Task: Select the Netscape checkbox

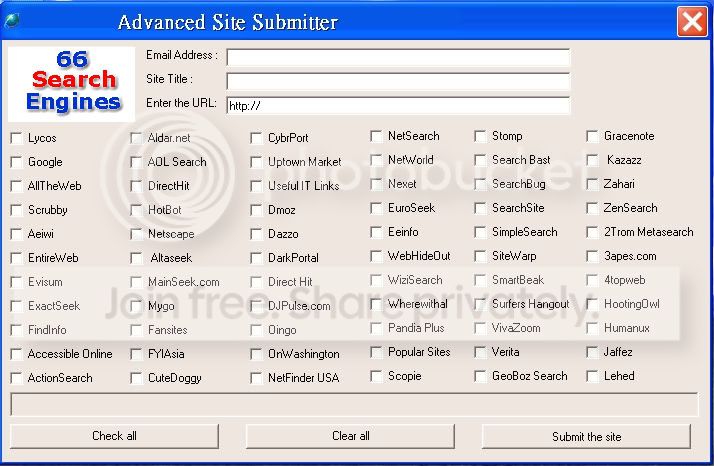Action: (x=136, y=234)
